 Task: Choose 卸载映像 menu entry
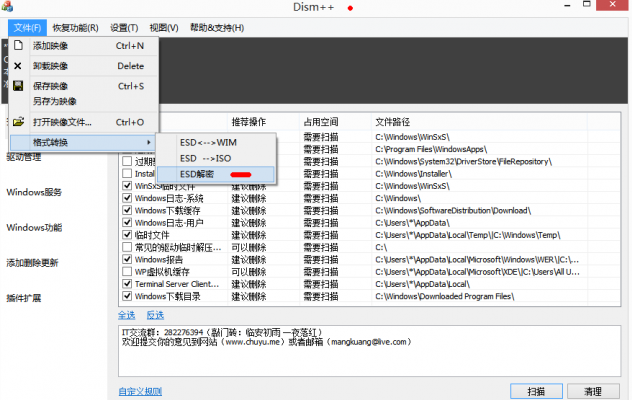[x=84, y=66]
